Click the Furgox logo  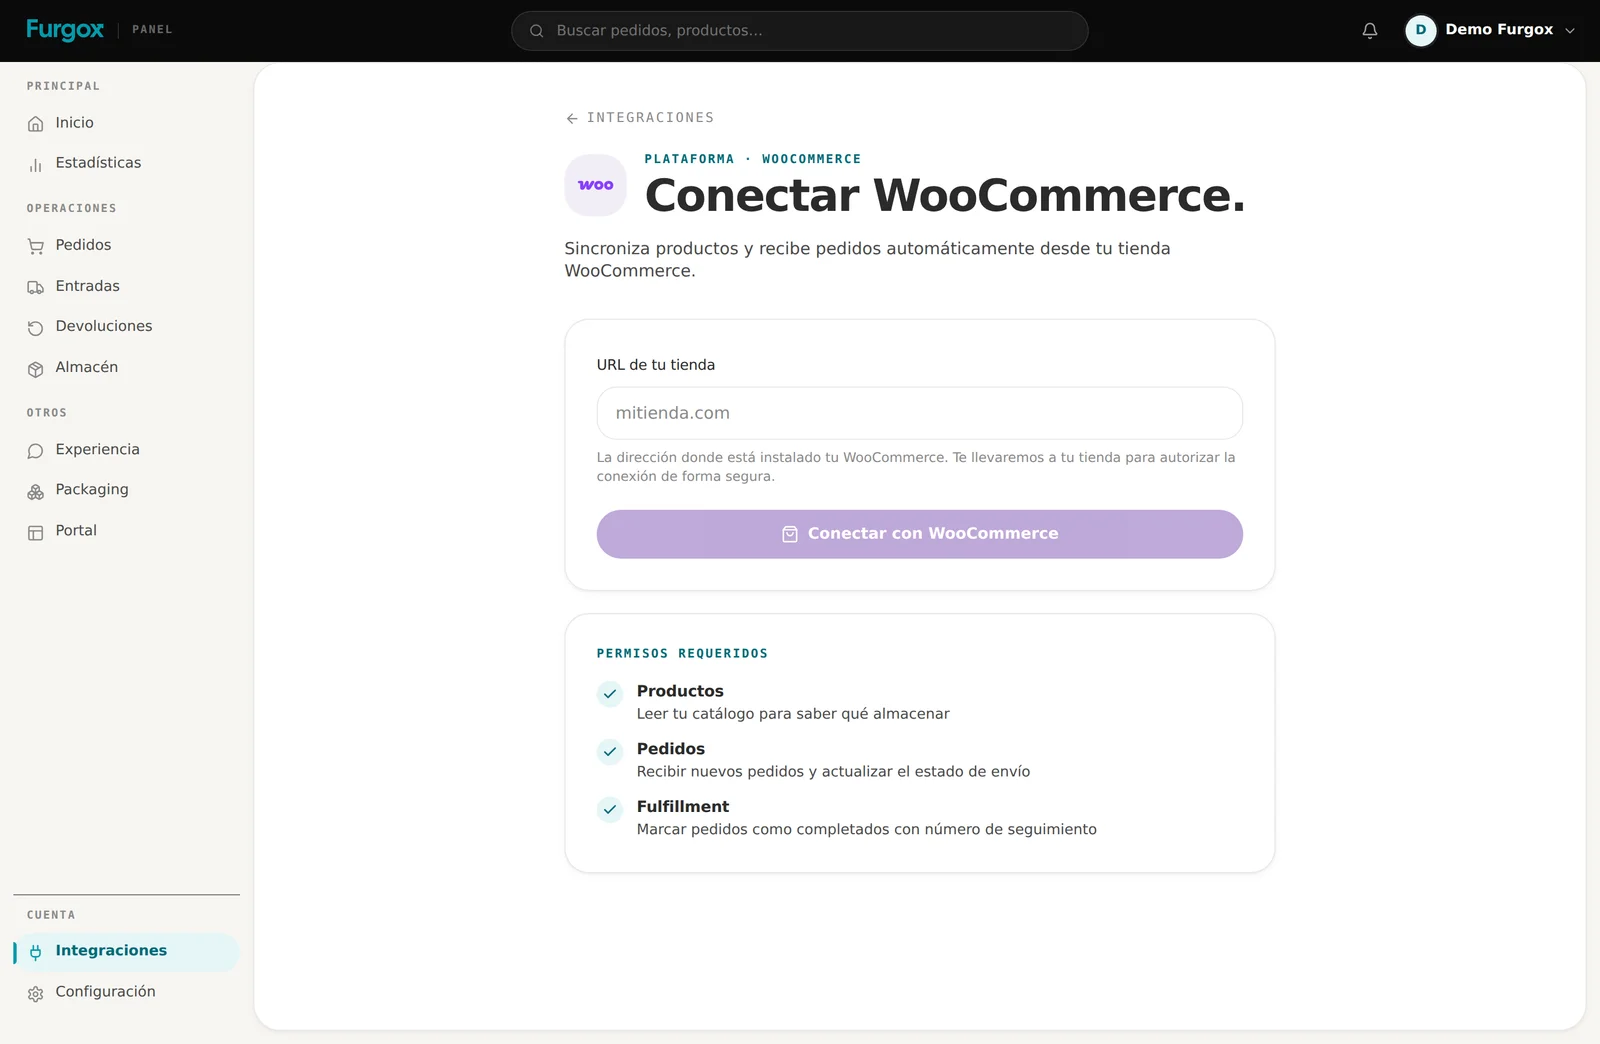(x=65, y=30)
